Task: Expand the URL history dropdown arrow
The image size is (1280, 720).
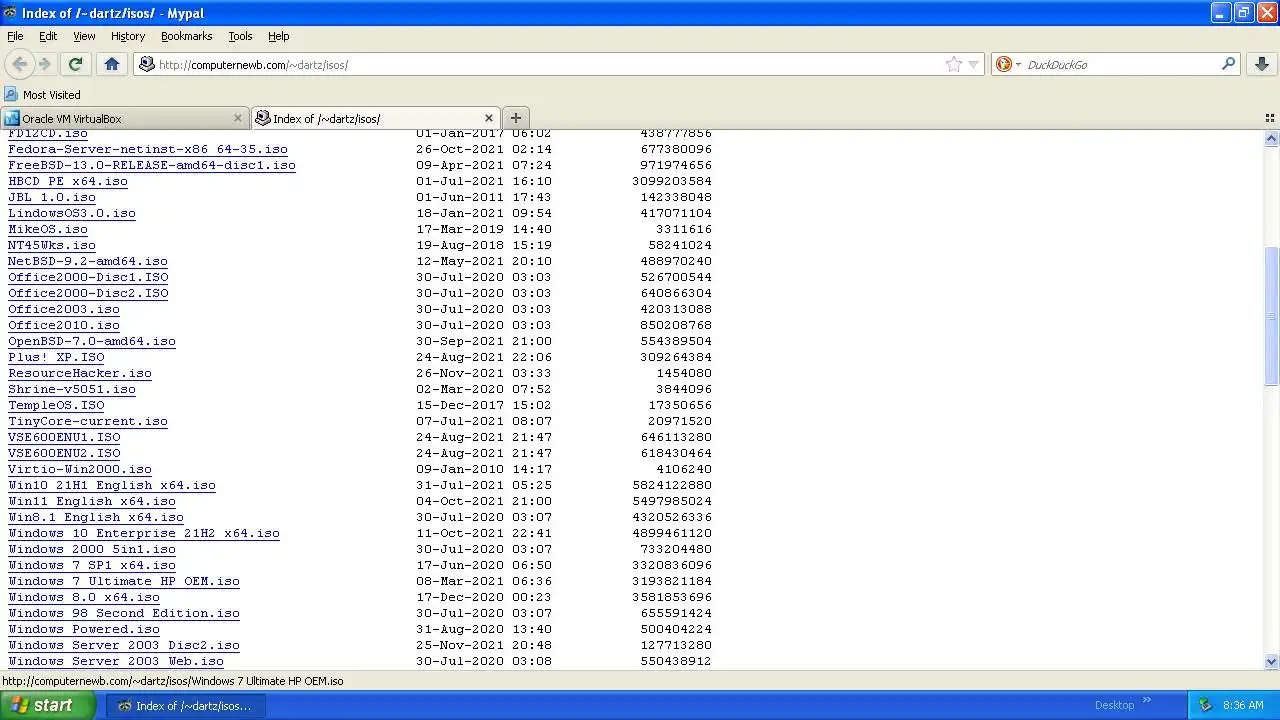Action: [973, 64]
